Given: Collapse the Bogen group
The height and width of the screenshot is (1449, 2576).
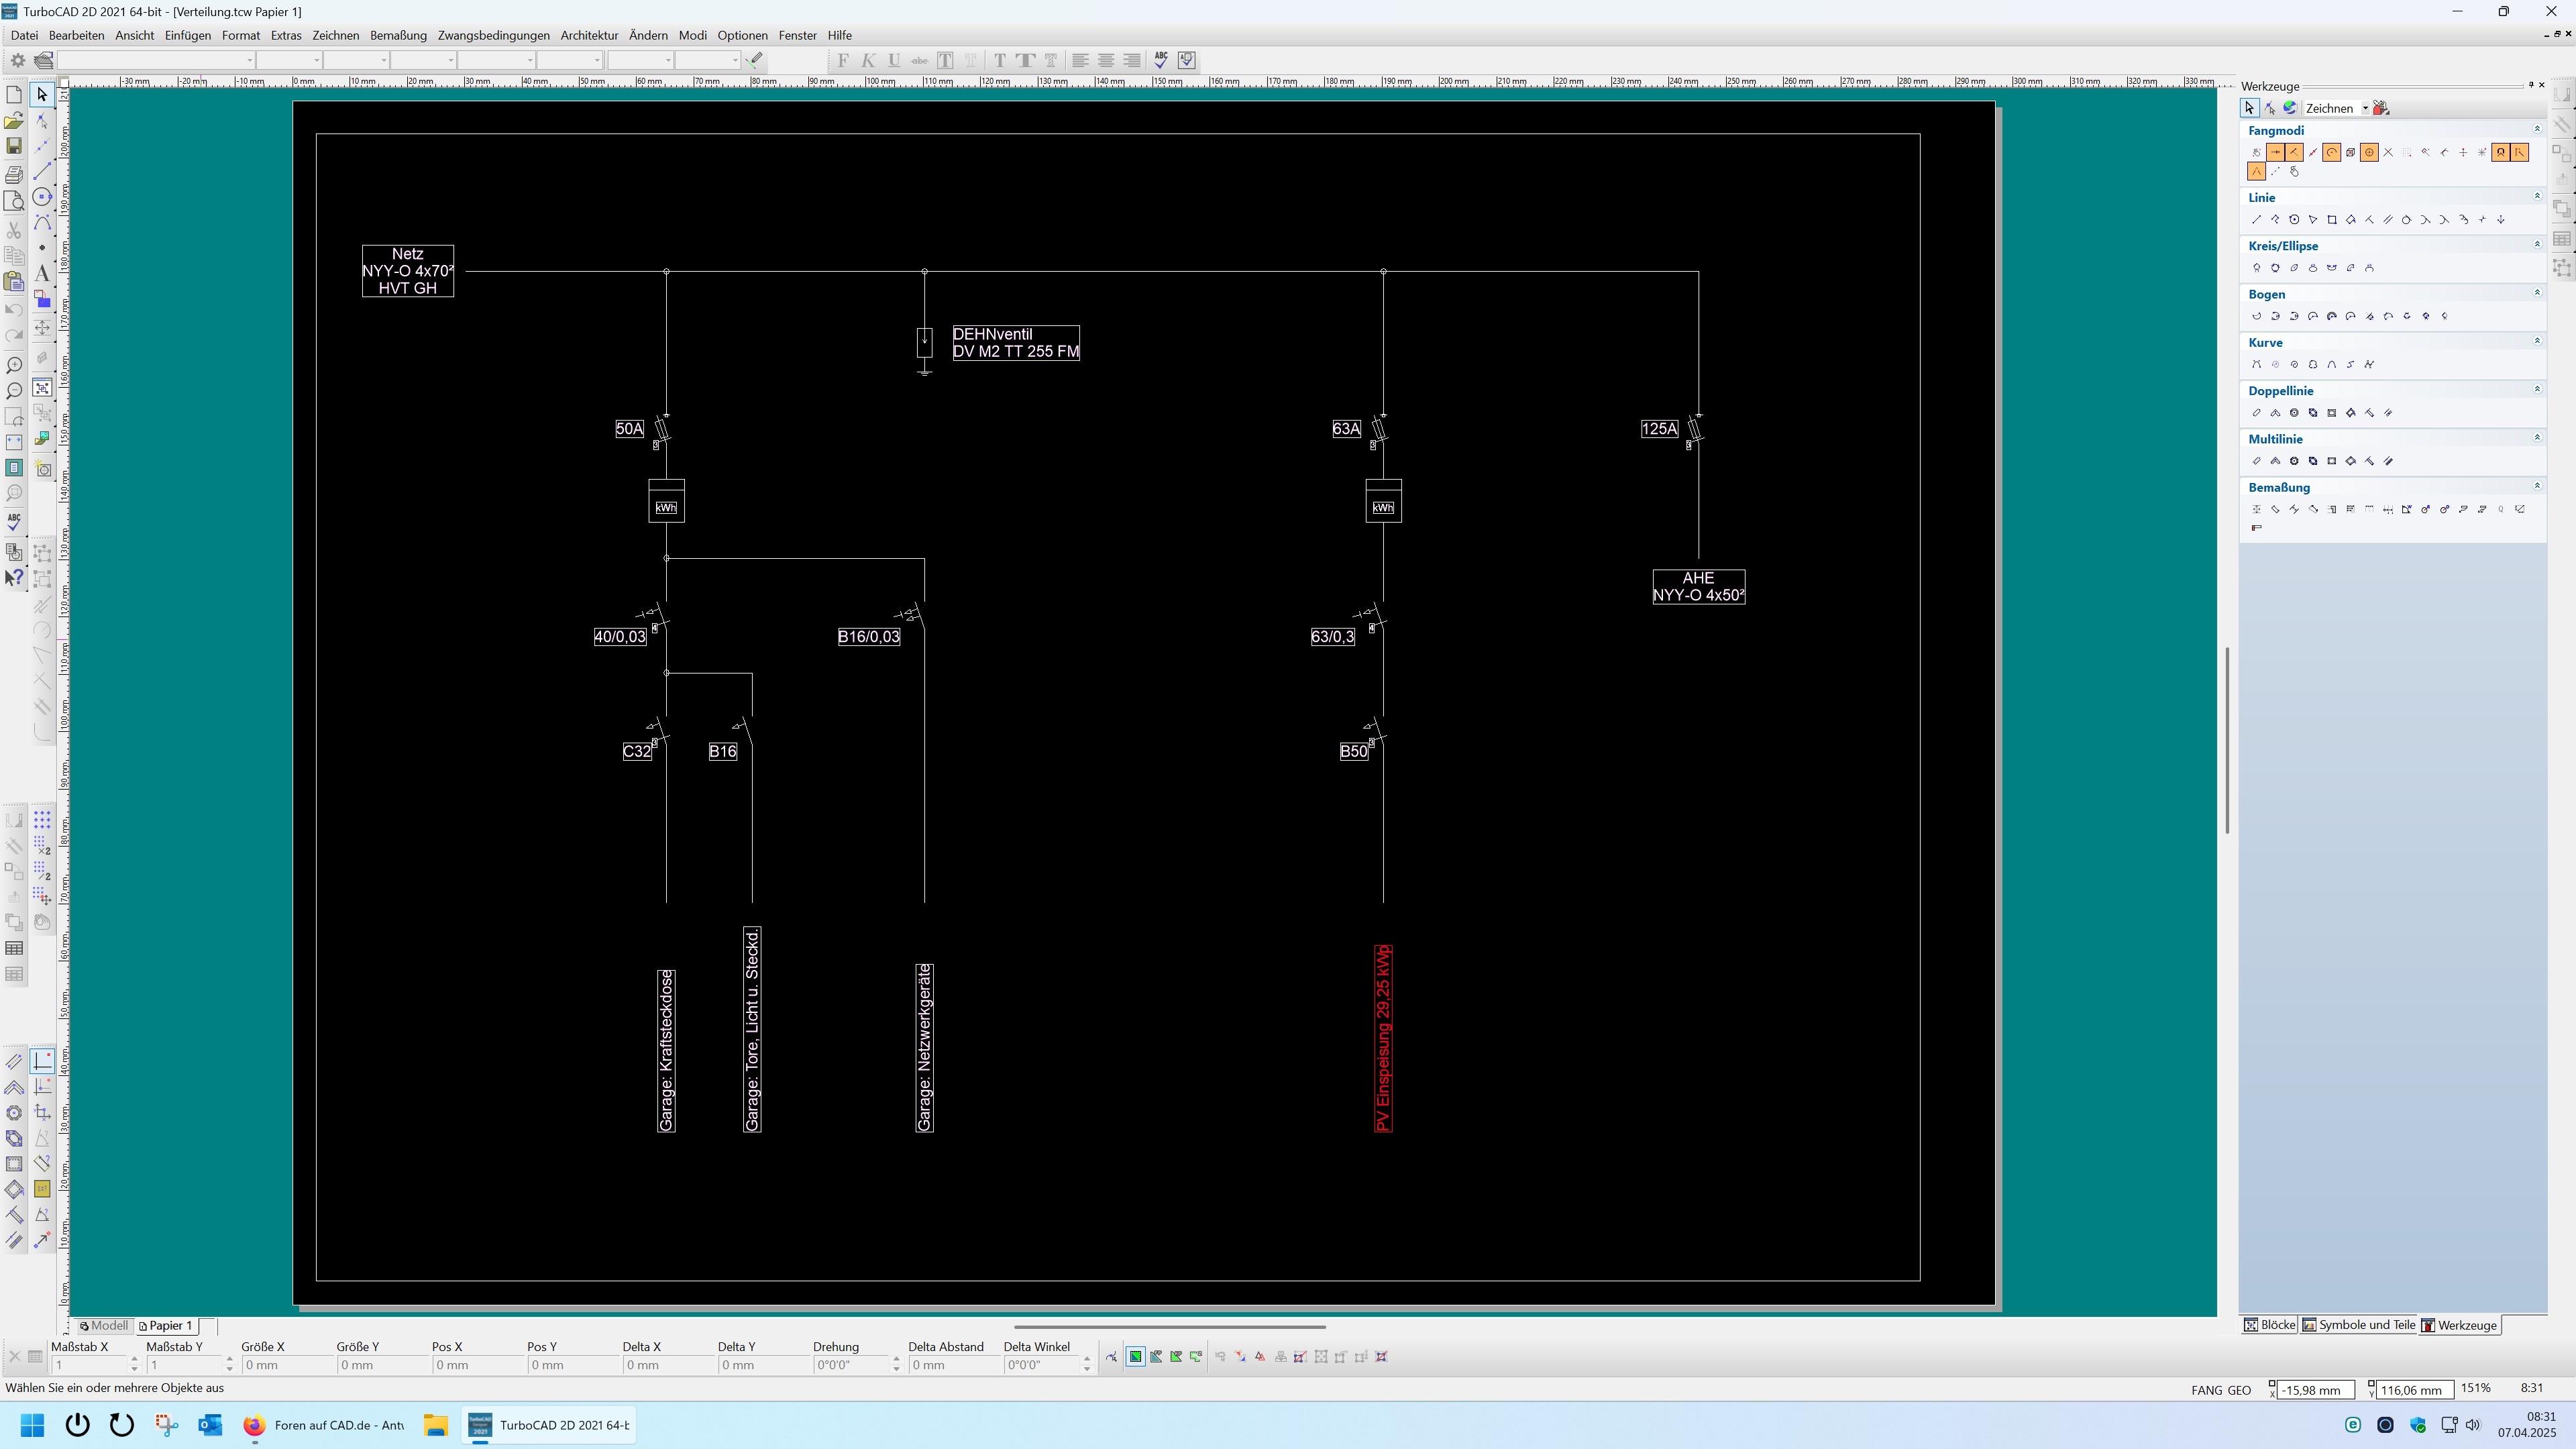Looking at the screenshot, I should [x=2537, y=292].
